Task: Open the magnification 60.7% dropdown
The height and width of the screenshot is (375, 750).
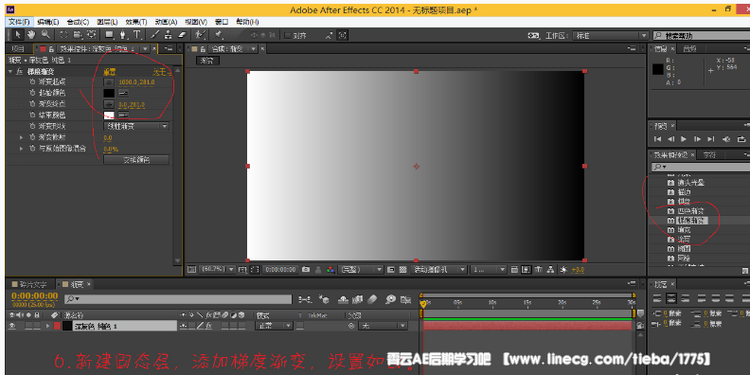Action: [216, 270]
